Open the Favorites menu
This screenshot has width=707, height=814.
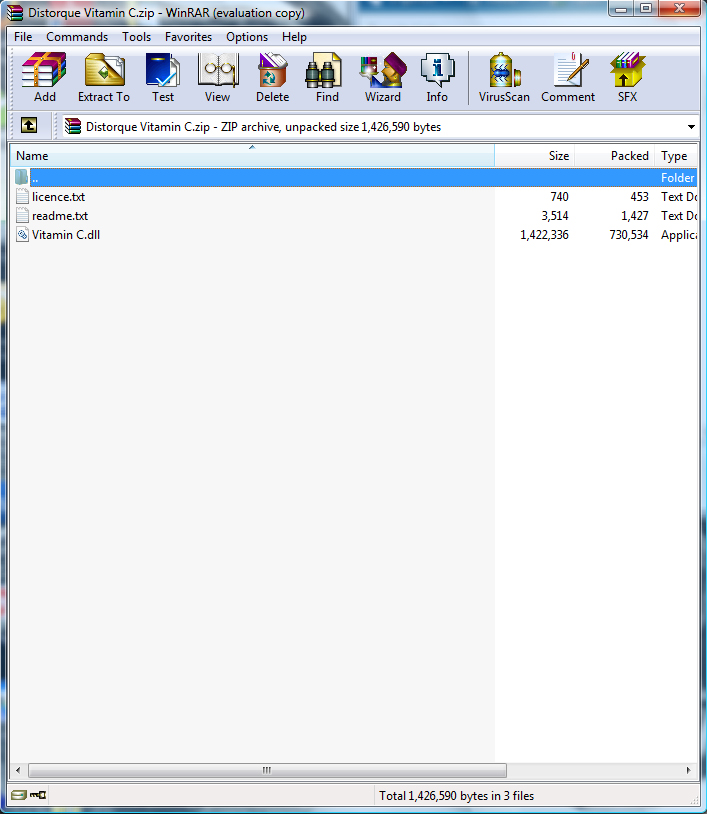coord(188,37)
